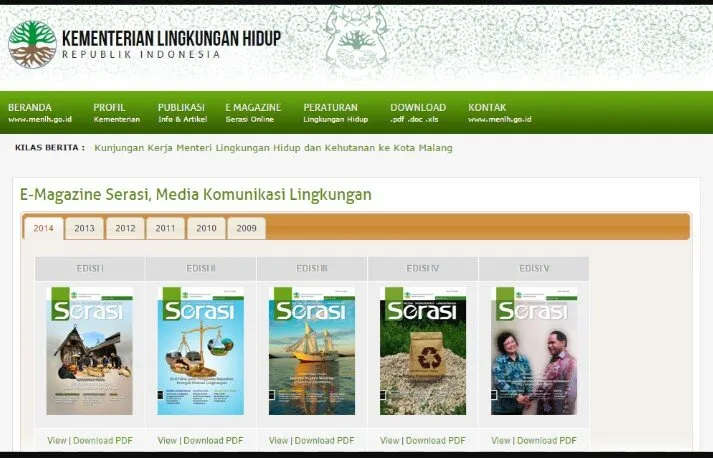Open the Edisi I Serasi cover thumbnail
Screen dimensions: 713x458
[90, 351]
